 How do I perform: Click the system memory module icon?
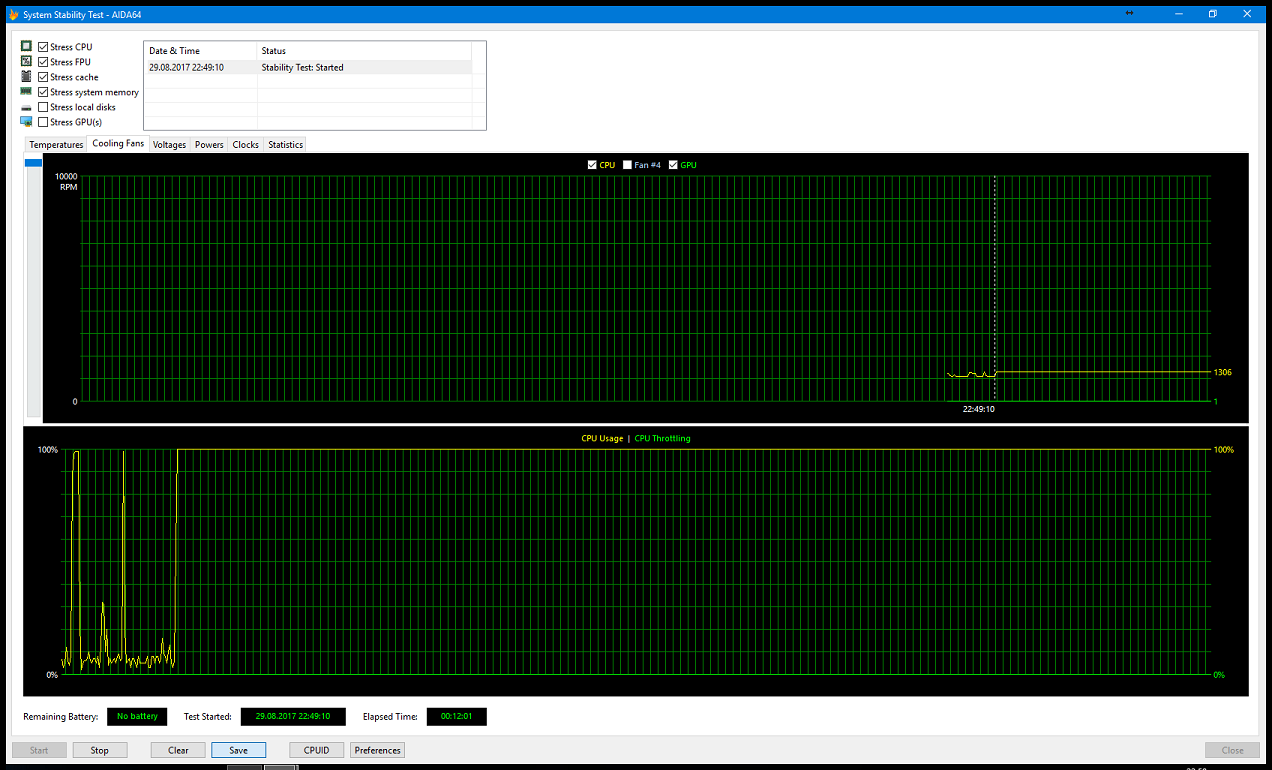26,92
